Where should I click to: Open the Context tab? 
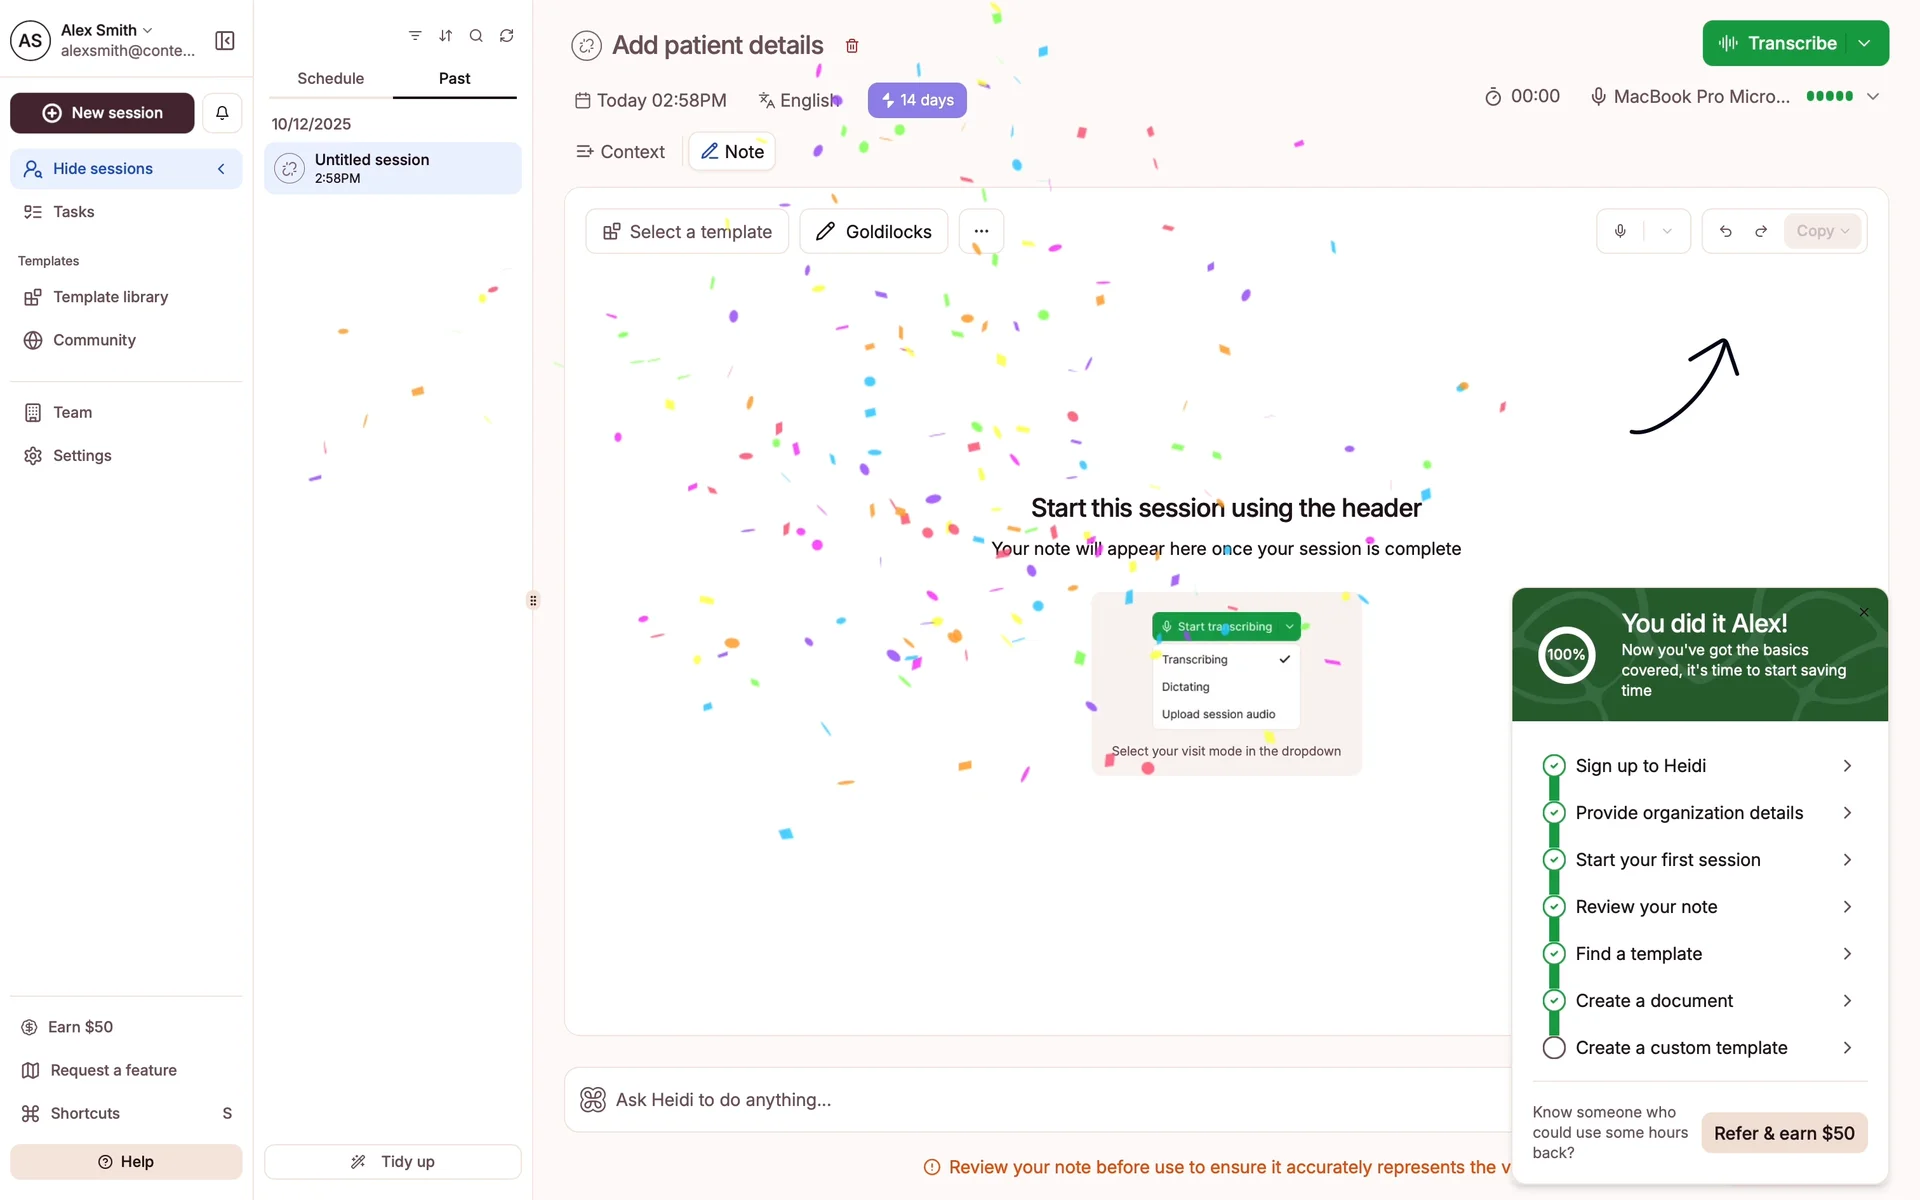(620, 152)
